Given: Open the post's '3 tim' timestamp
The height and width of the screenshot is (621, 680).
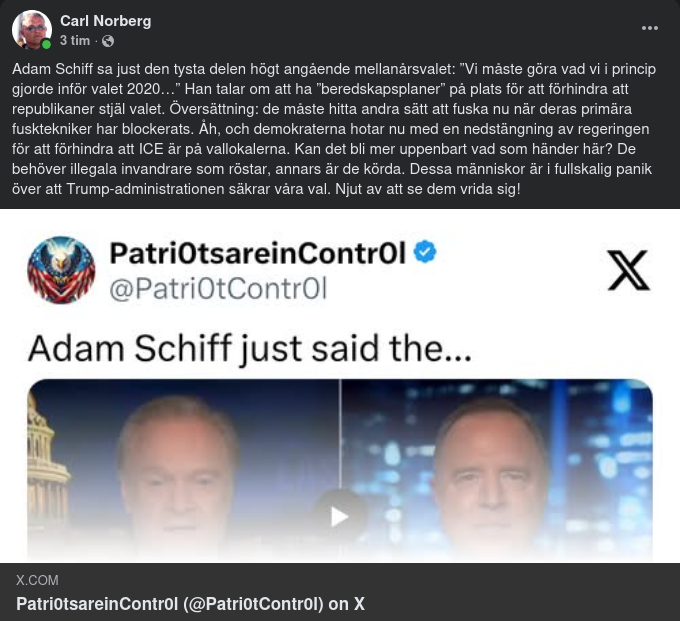Looking at the screenshot, I should click(75, 41).
